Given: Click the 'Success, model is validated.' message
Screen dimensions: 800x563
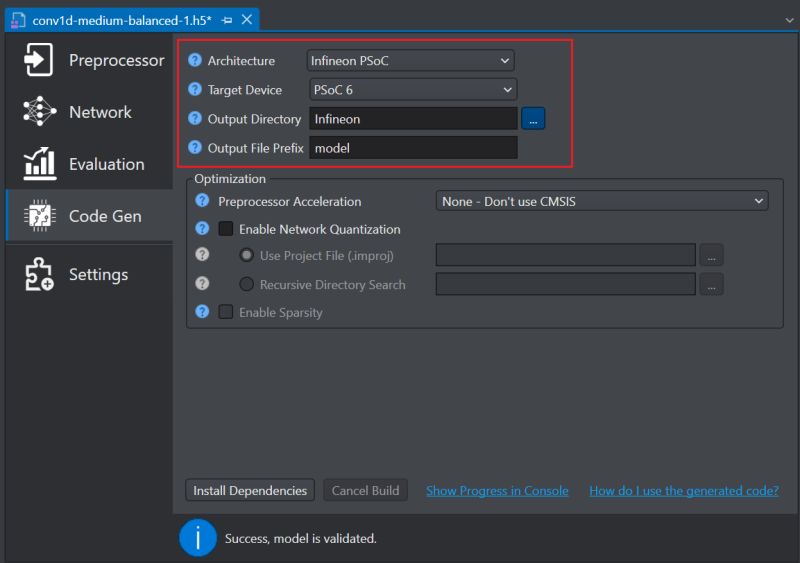Looking at the screenshot, I should [x=301, y=538].
